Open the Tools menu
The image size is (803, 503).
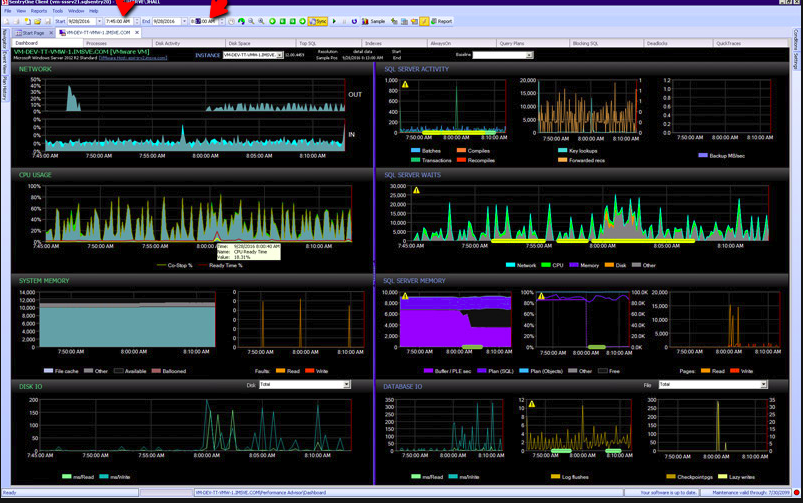click(57, 11)
